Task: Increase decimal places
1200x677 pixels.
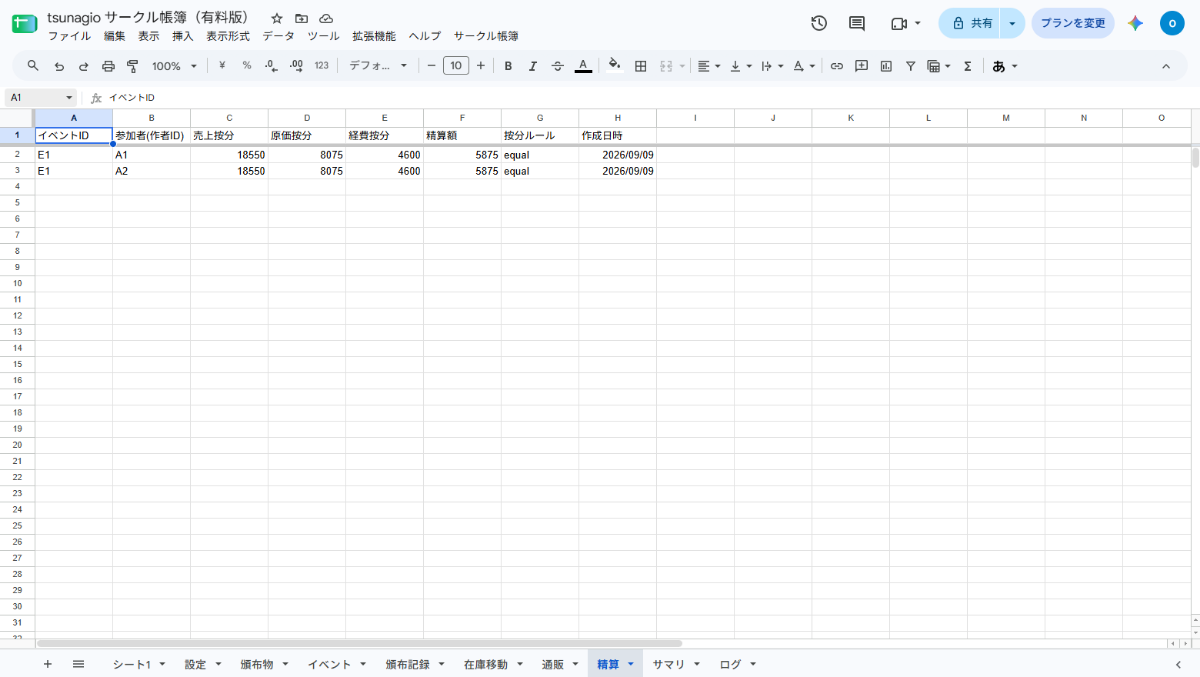Action: 296,66
